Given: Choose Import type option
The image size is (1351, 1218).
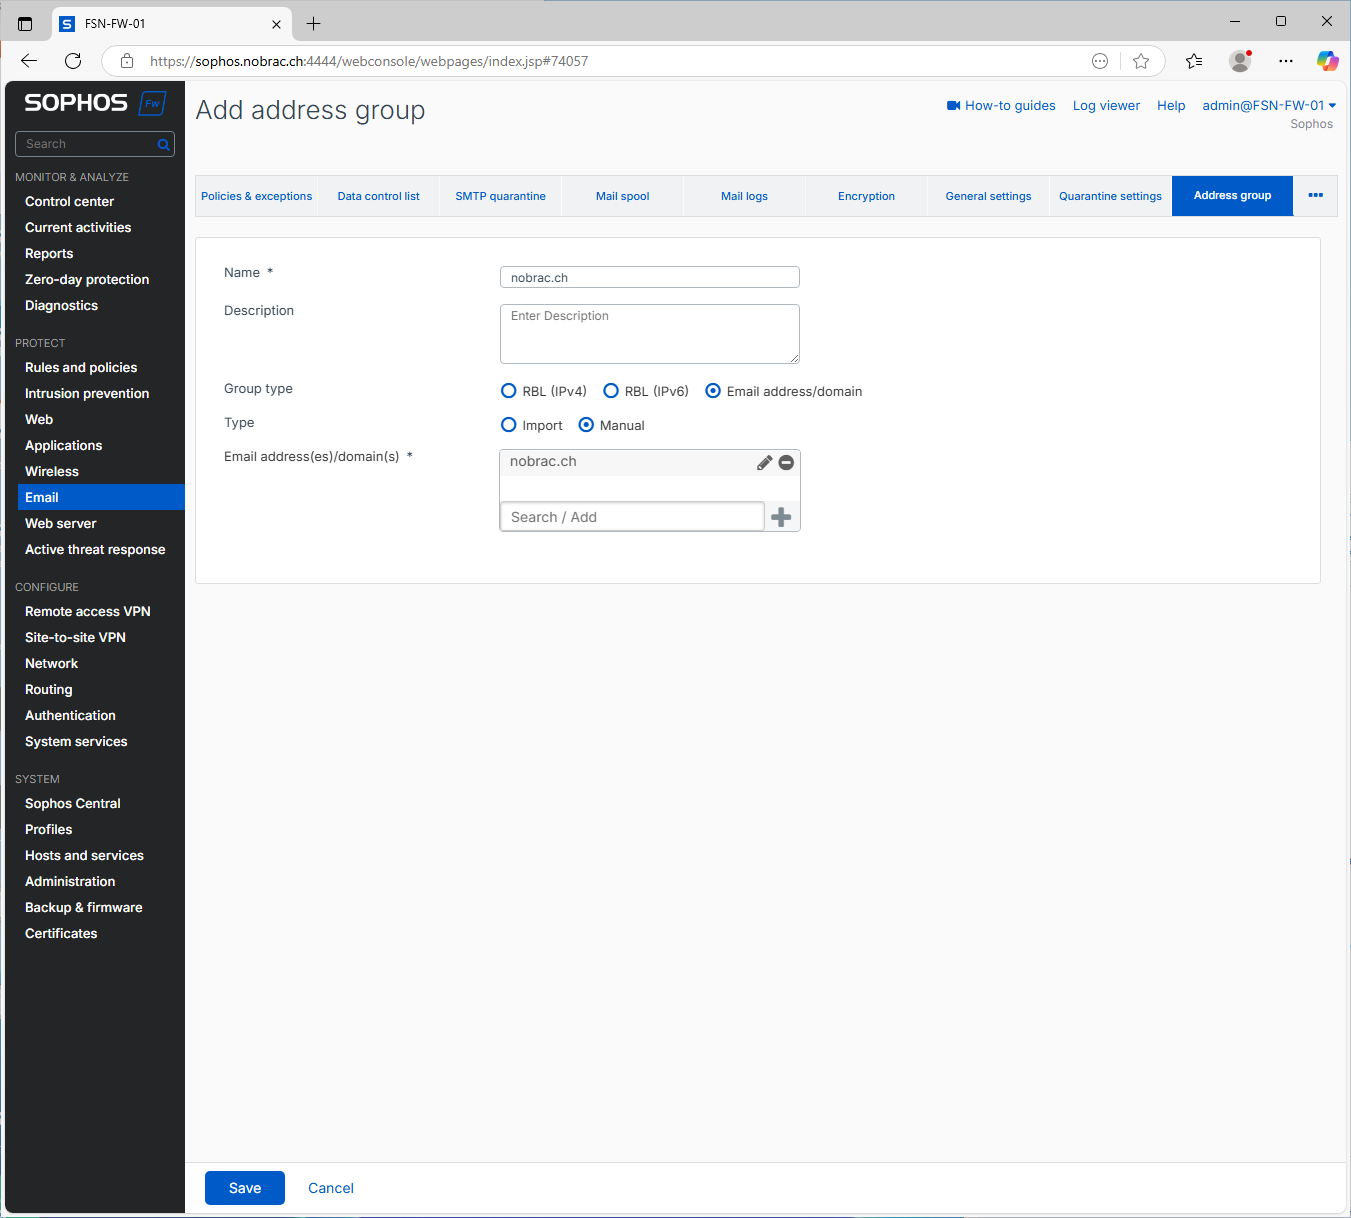Looking at the screenshot, I should pyautogui.click(x=509, y=425).
